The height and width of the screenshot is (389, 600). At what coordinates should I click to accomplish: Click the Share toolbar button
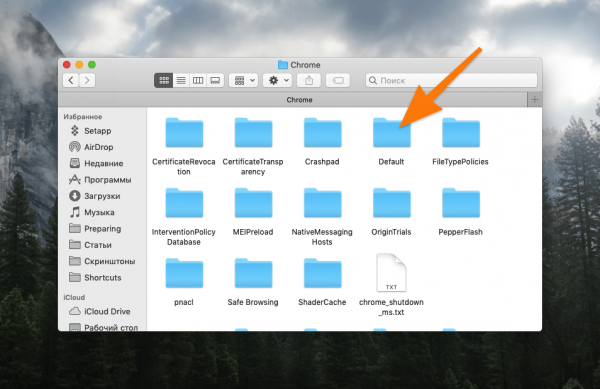[309, 80]
